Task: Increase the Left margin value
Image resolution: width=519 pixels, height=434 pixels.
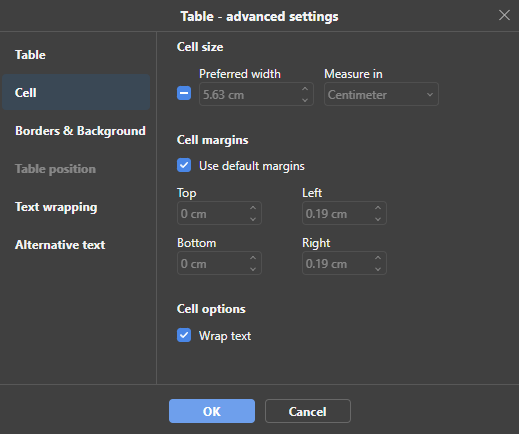Action: [x=378, y=208]
